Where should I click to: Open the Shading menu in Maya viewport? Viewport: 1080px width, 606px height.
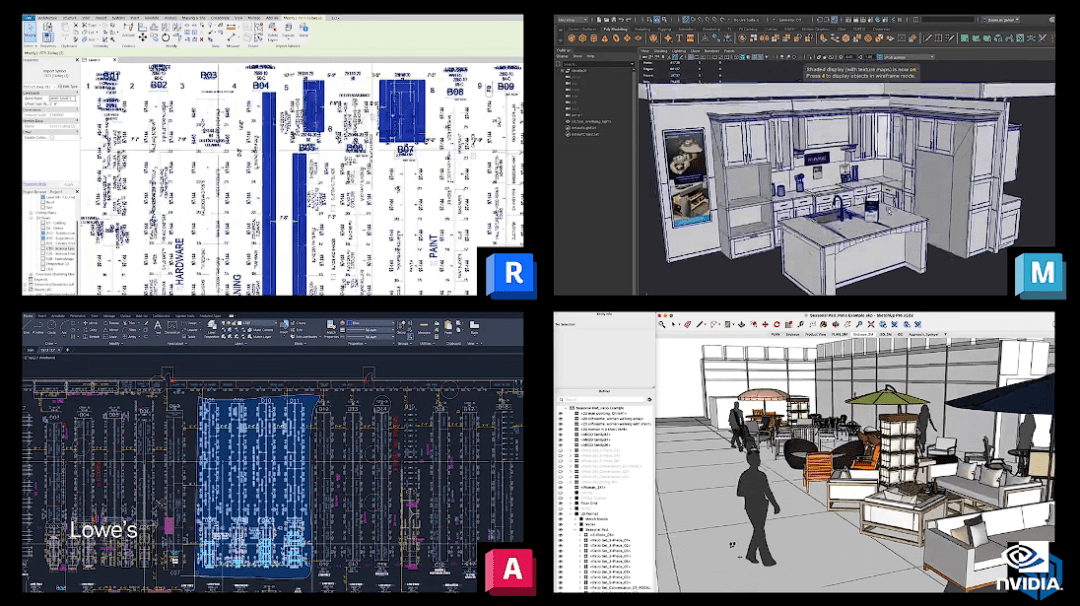pyautogui.click(x=661, y=51)
